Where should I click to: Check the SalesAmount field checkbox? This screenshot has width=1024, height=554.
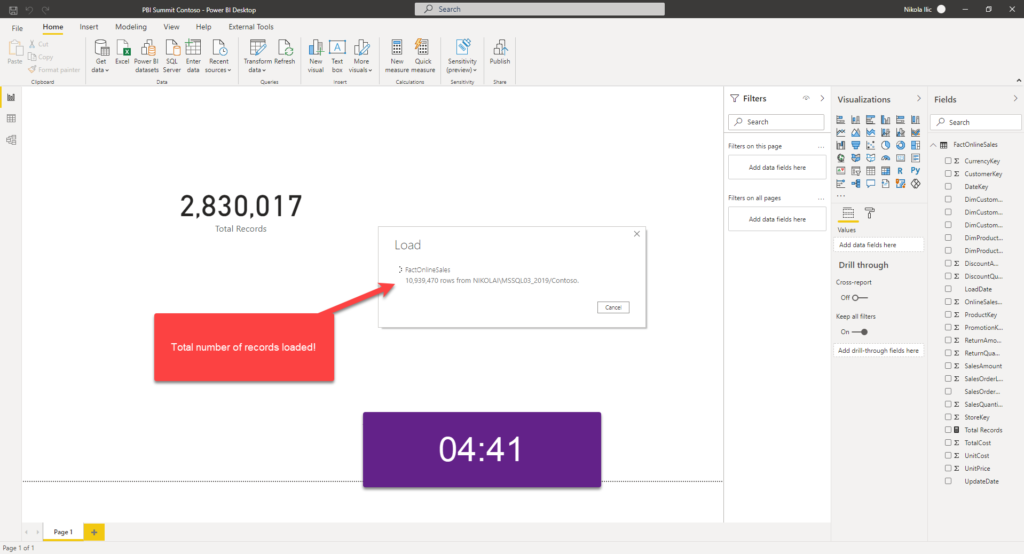pos(948,366)
